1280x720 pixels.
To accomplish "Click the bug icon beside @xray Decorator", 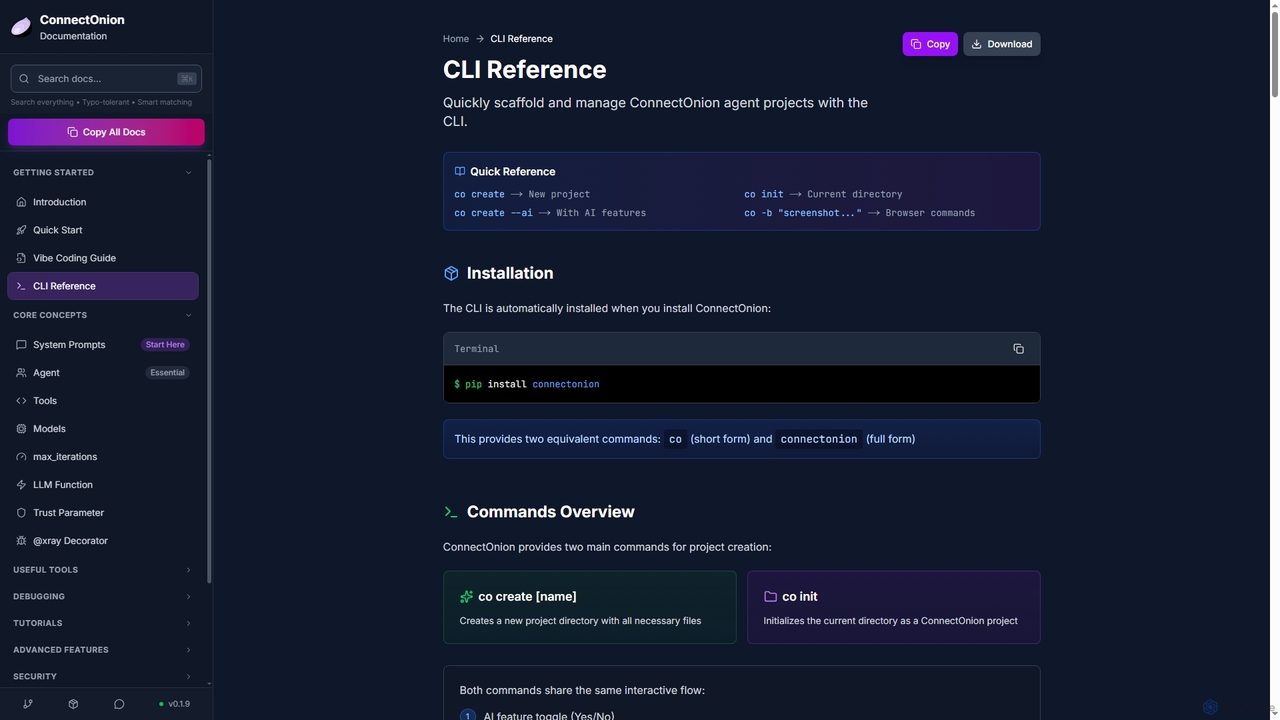I will coord(21,541).
